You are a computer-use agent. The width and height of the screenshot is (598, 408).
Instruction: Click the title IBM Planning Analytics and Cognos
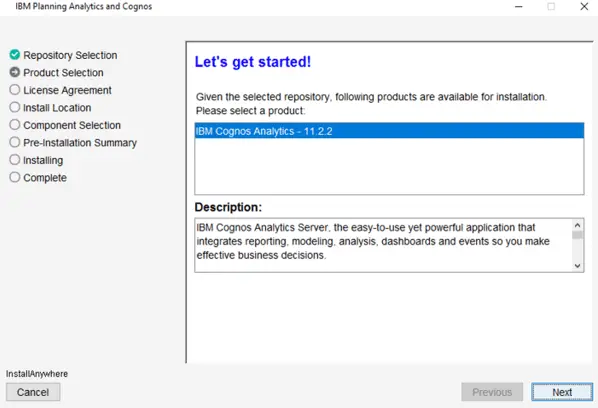click(84, 6)
